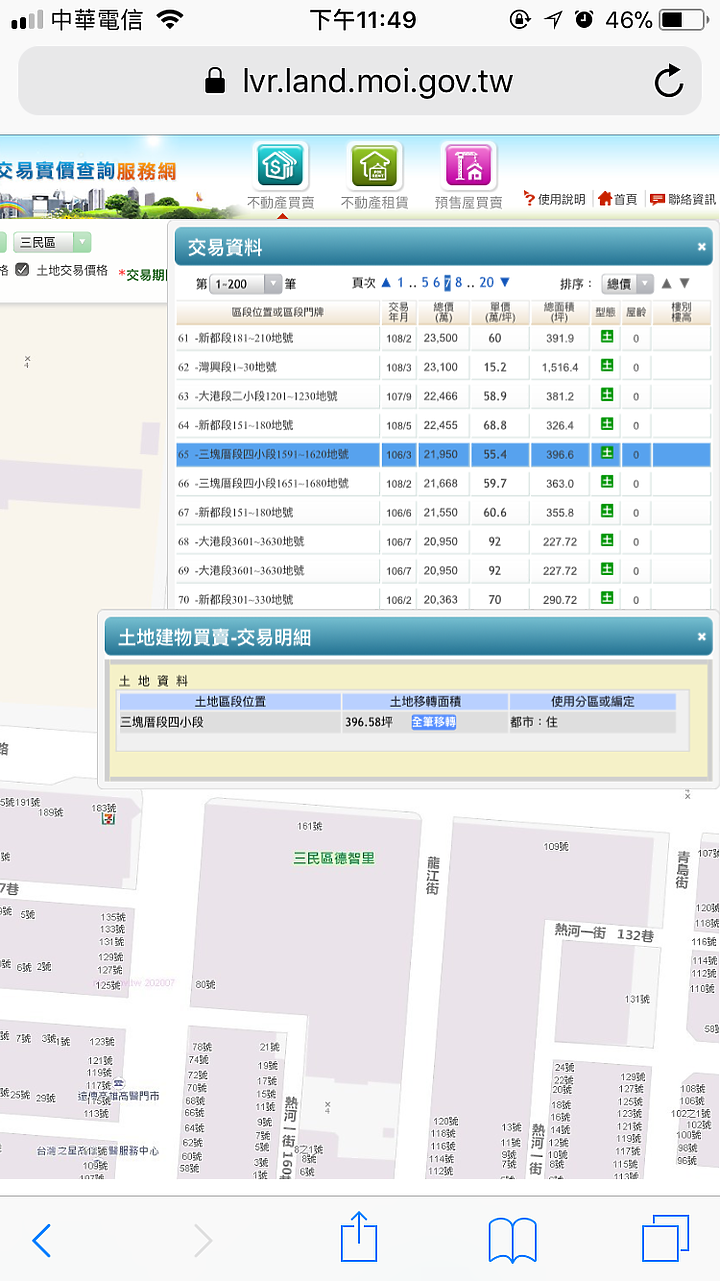Click land type icon in row 64
This screenshot has width=720, height=1281.
(606, 424)
